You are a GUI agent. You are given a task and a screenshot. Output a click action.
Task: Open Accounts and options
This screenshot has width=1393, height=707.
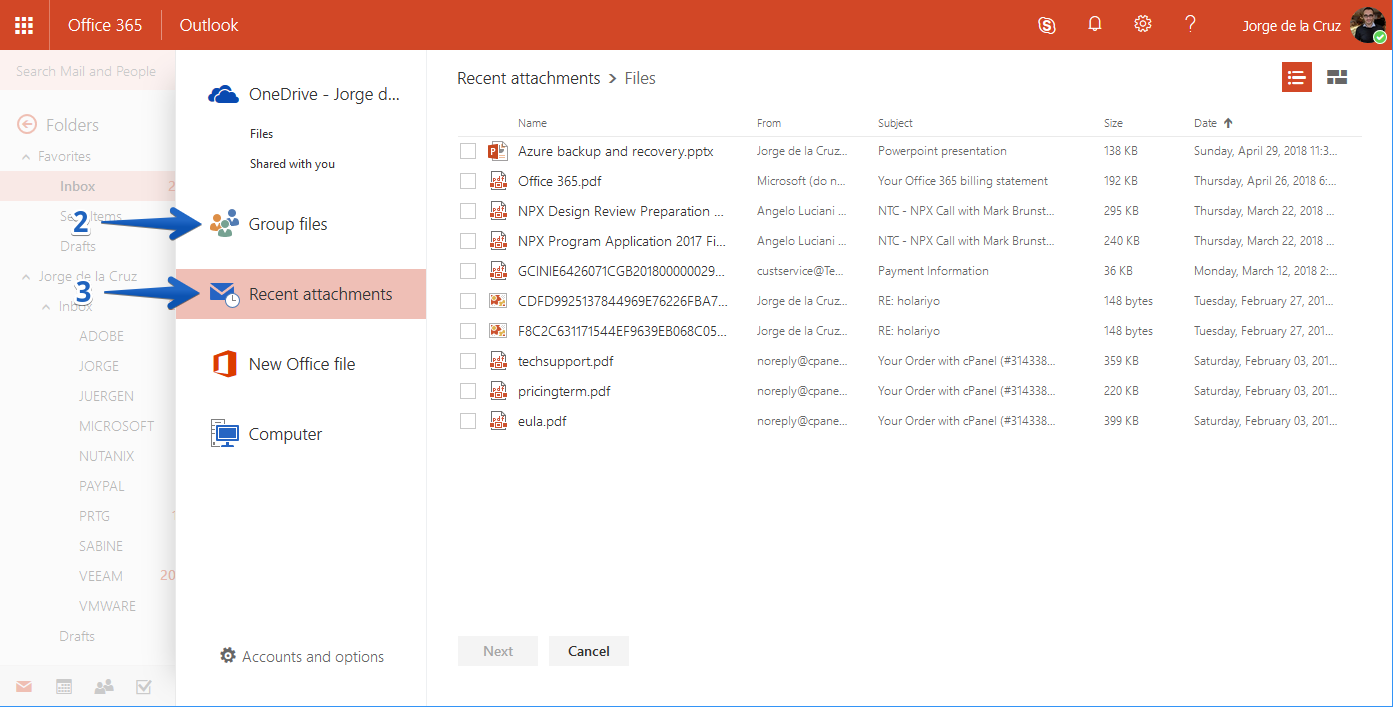point(302,656)
